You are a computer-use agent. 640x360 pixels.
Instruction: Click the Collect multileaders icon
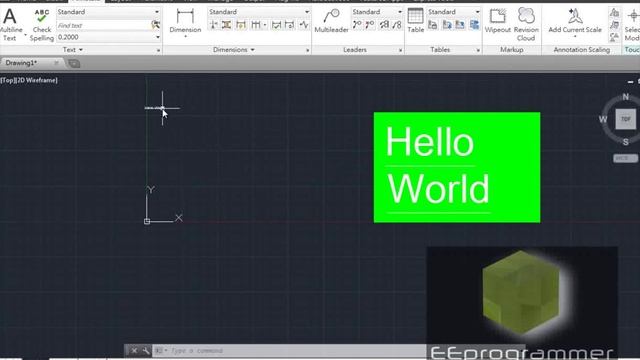pos(397,25)
